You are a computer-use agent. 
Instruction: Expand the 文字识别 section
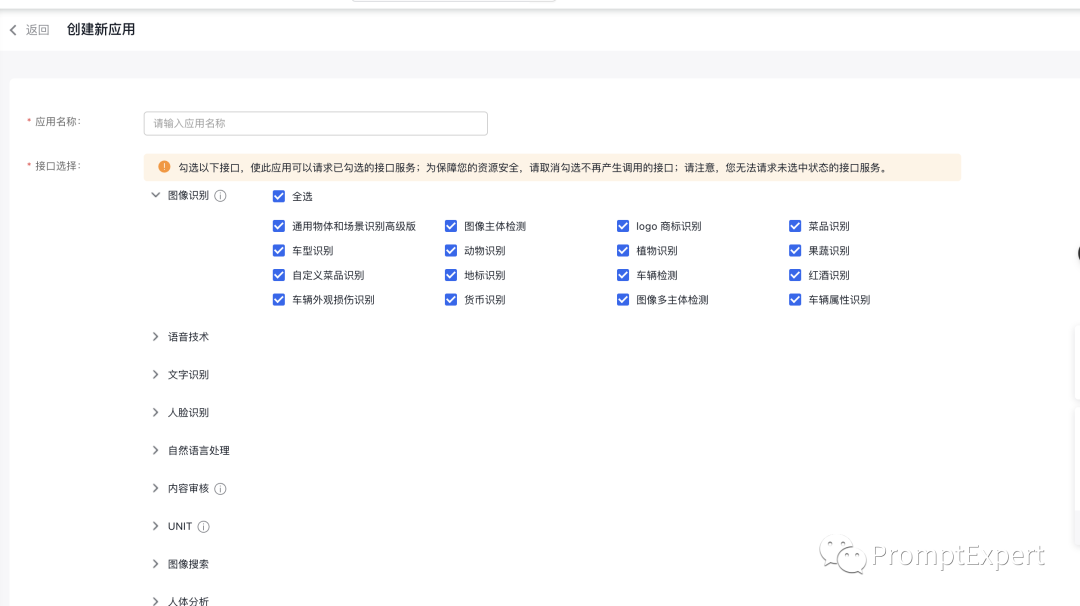pos(156,375)
